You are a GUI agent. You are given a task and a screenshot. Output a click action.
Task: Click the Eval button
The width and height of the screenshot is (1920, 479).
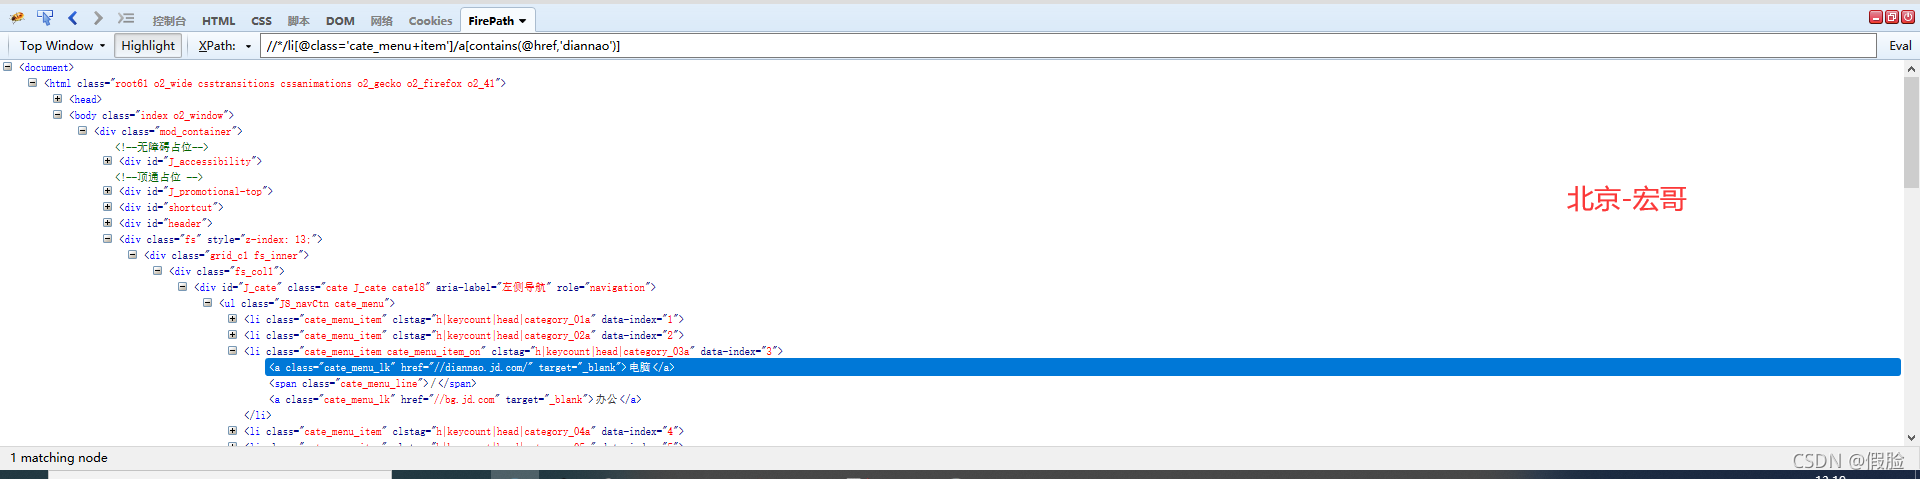click(1900, 46)
